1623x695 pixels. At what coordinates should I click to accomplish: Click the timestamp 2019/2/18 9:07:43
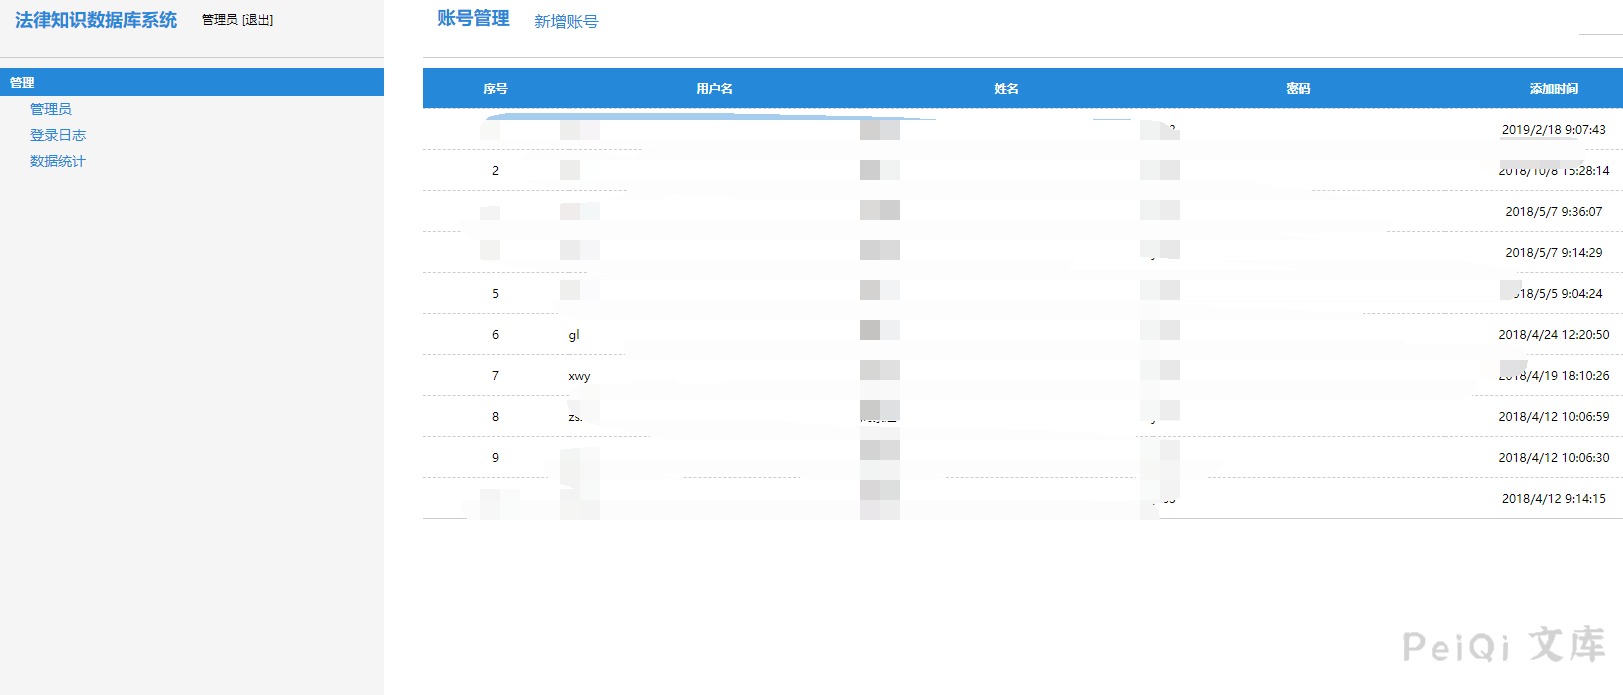(1553, 130)
